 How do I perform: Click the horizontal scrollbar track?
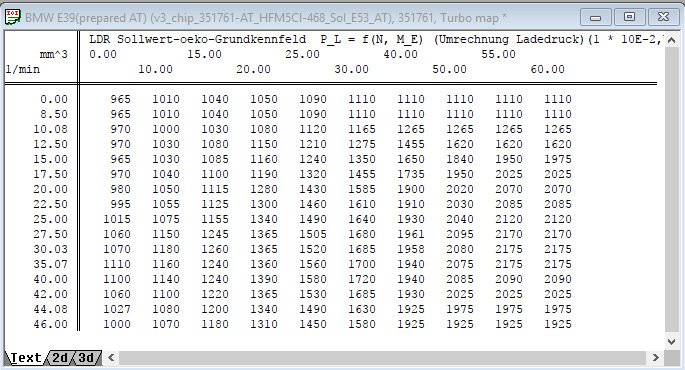tap(383, 357)
